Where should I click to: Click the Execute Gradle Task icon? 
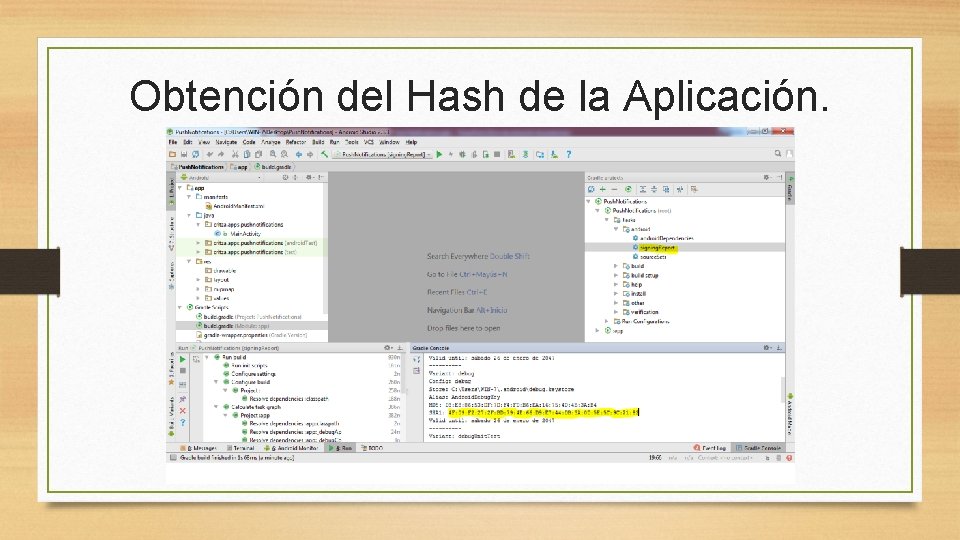[628, 190]
